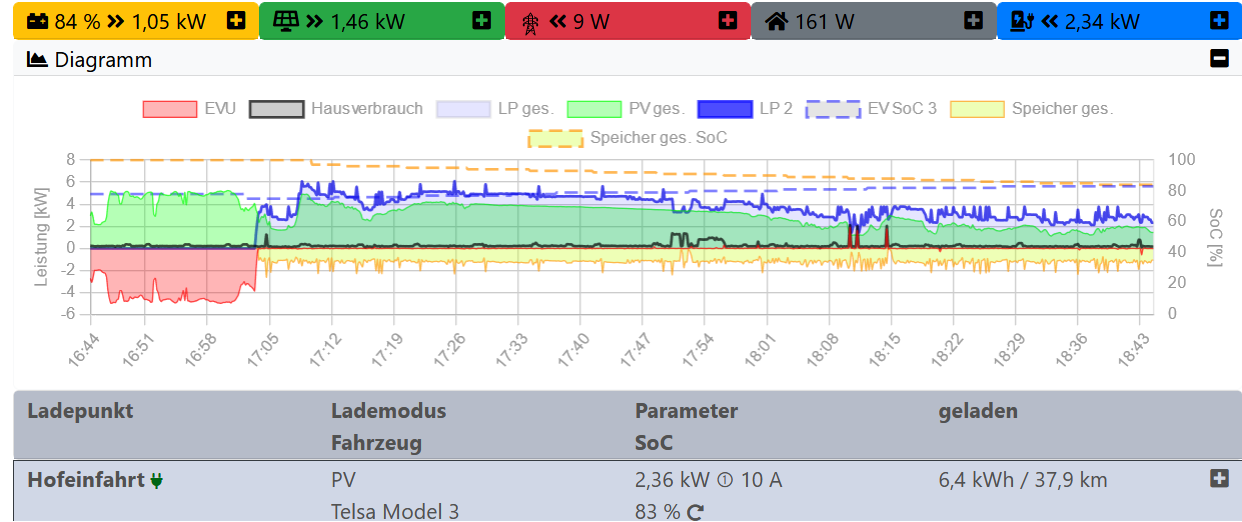The image size is (1242, 522).
Task: Hide the PV ges. series in legend
Action: point(626,108)
